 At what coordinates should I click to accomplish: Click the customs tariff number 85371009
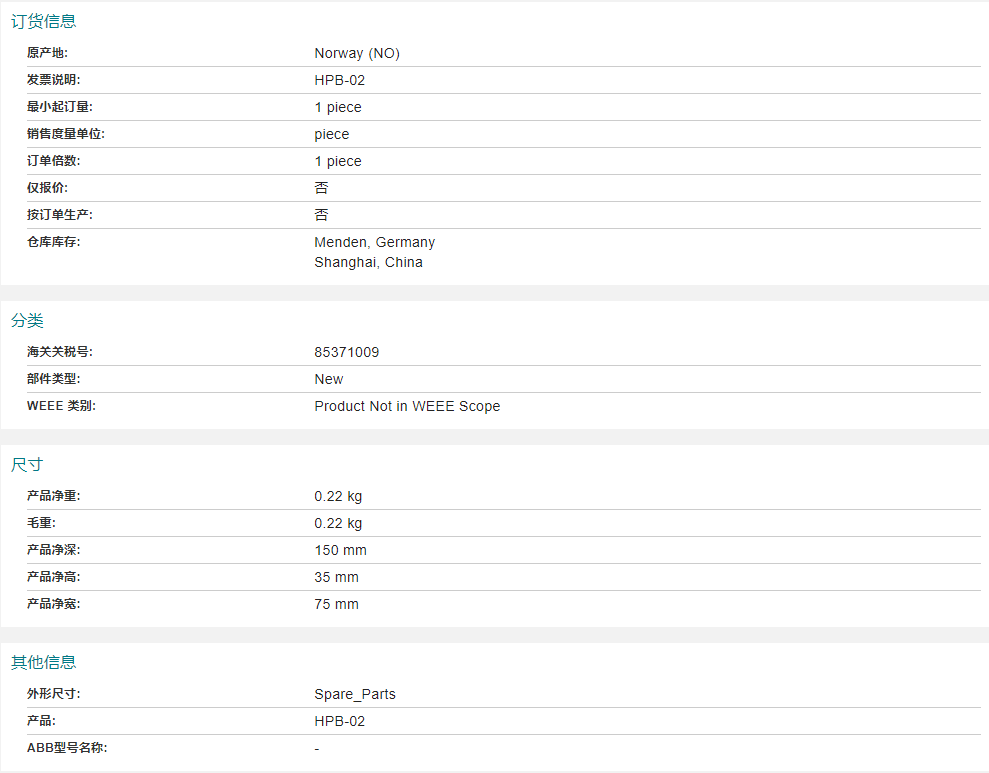(346, 352)
